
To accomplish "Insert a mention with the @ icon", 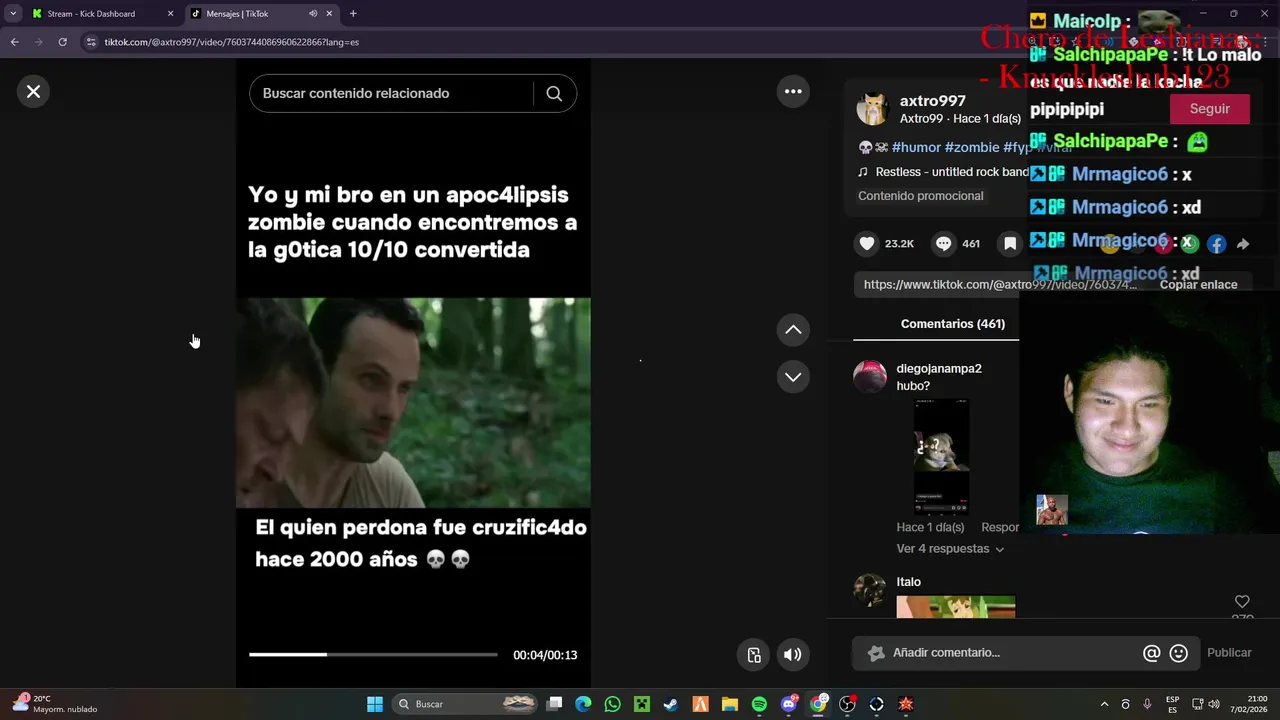I will tap(1151, 653).
